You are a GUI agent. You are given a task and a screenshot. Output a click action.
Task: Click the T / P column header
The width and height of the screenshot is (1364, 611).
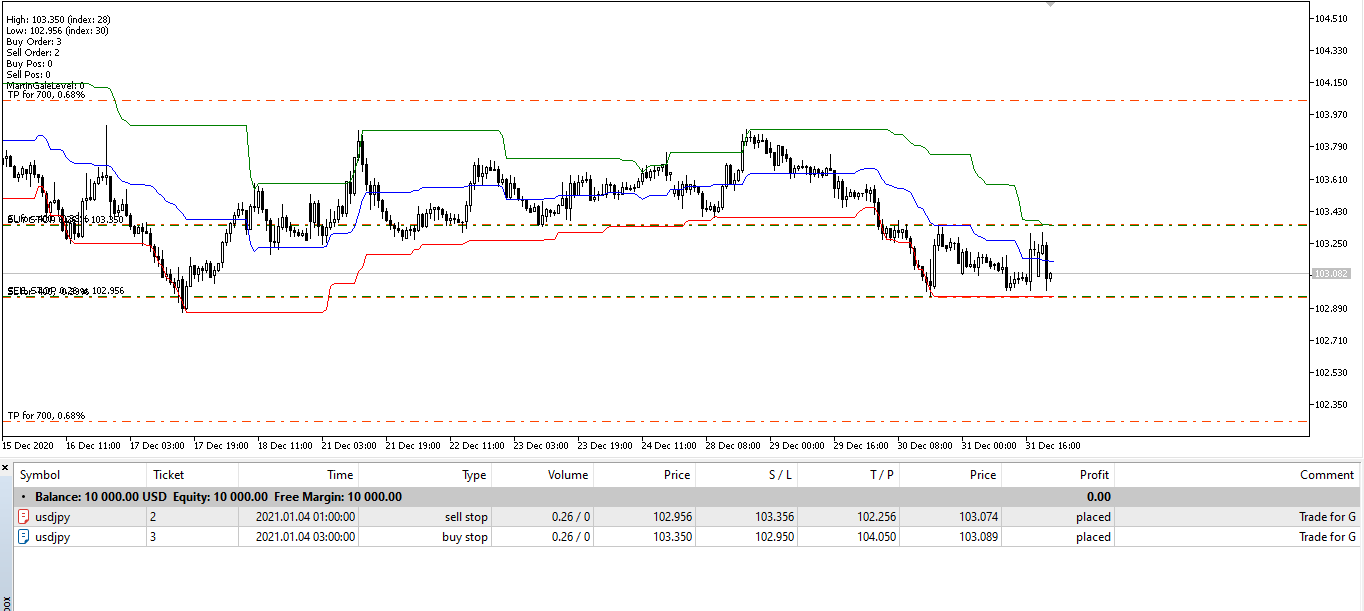click(881, 475)
